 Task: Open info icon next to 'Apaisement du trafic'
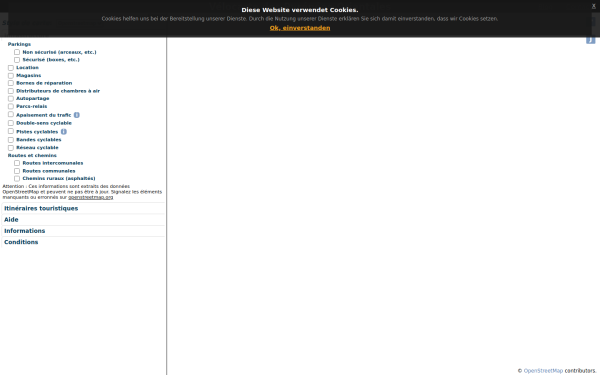tap(77, 115)
